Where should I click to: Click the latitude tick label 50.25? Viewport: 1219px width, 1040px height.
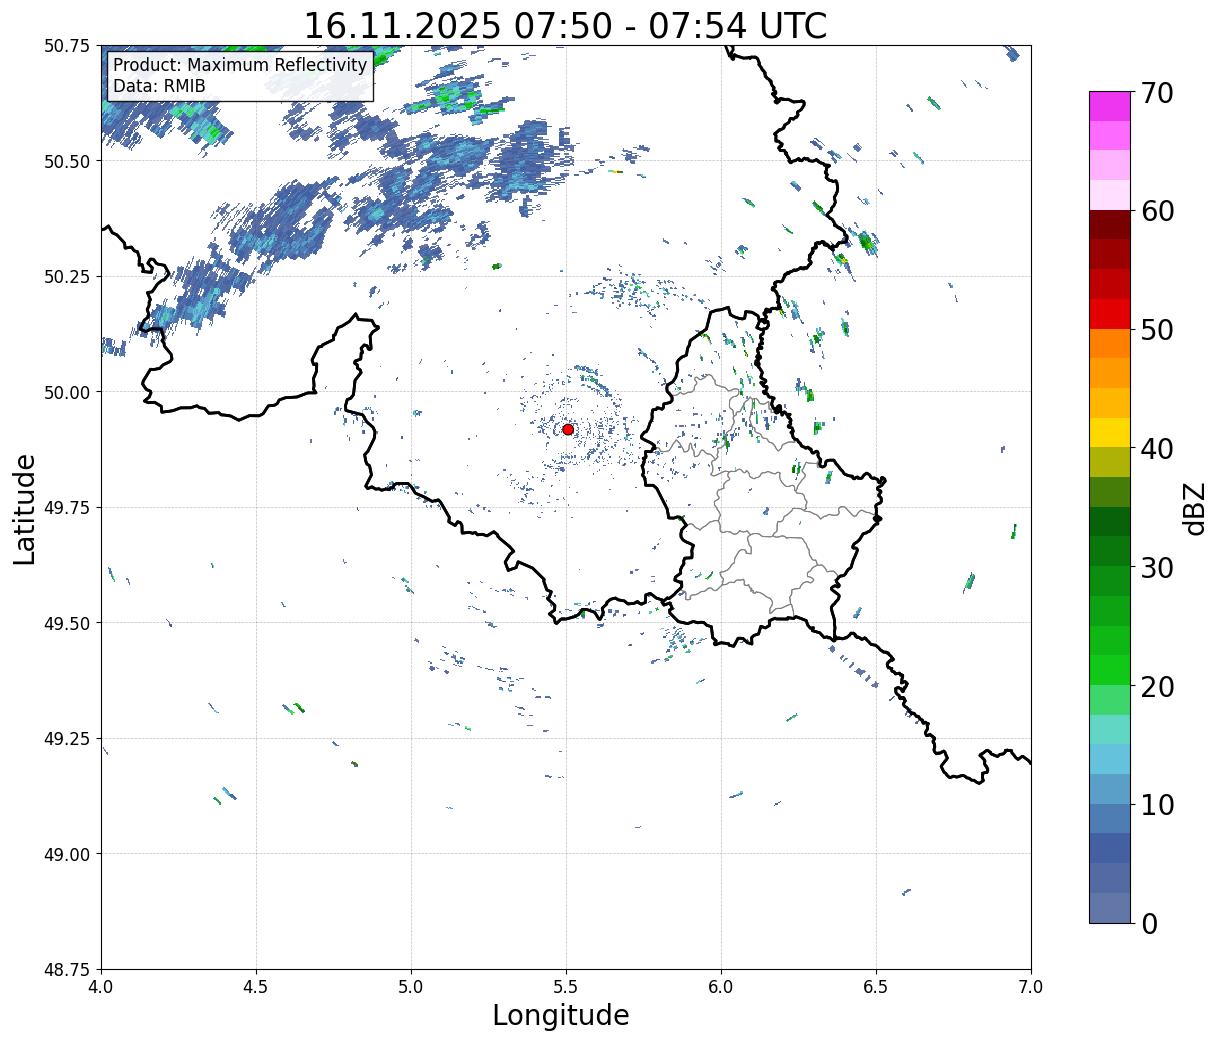67,277
